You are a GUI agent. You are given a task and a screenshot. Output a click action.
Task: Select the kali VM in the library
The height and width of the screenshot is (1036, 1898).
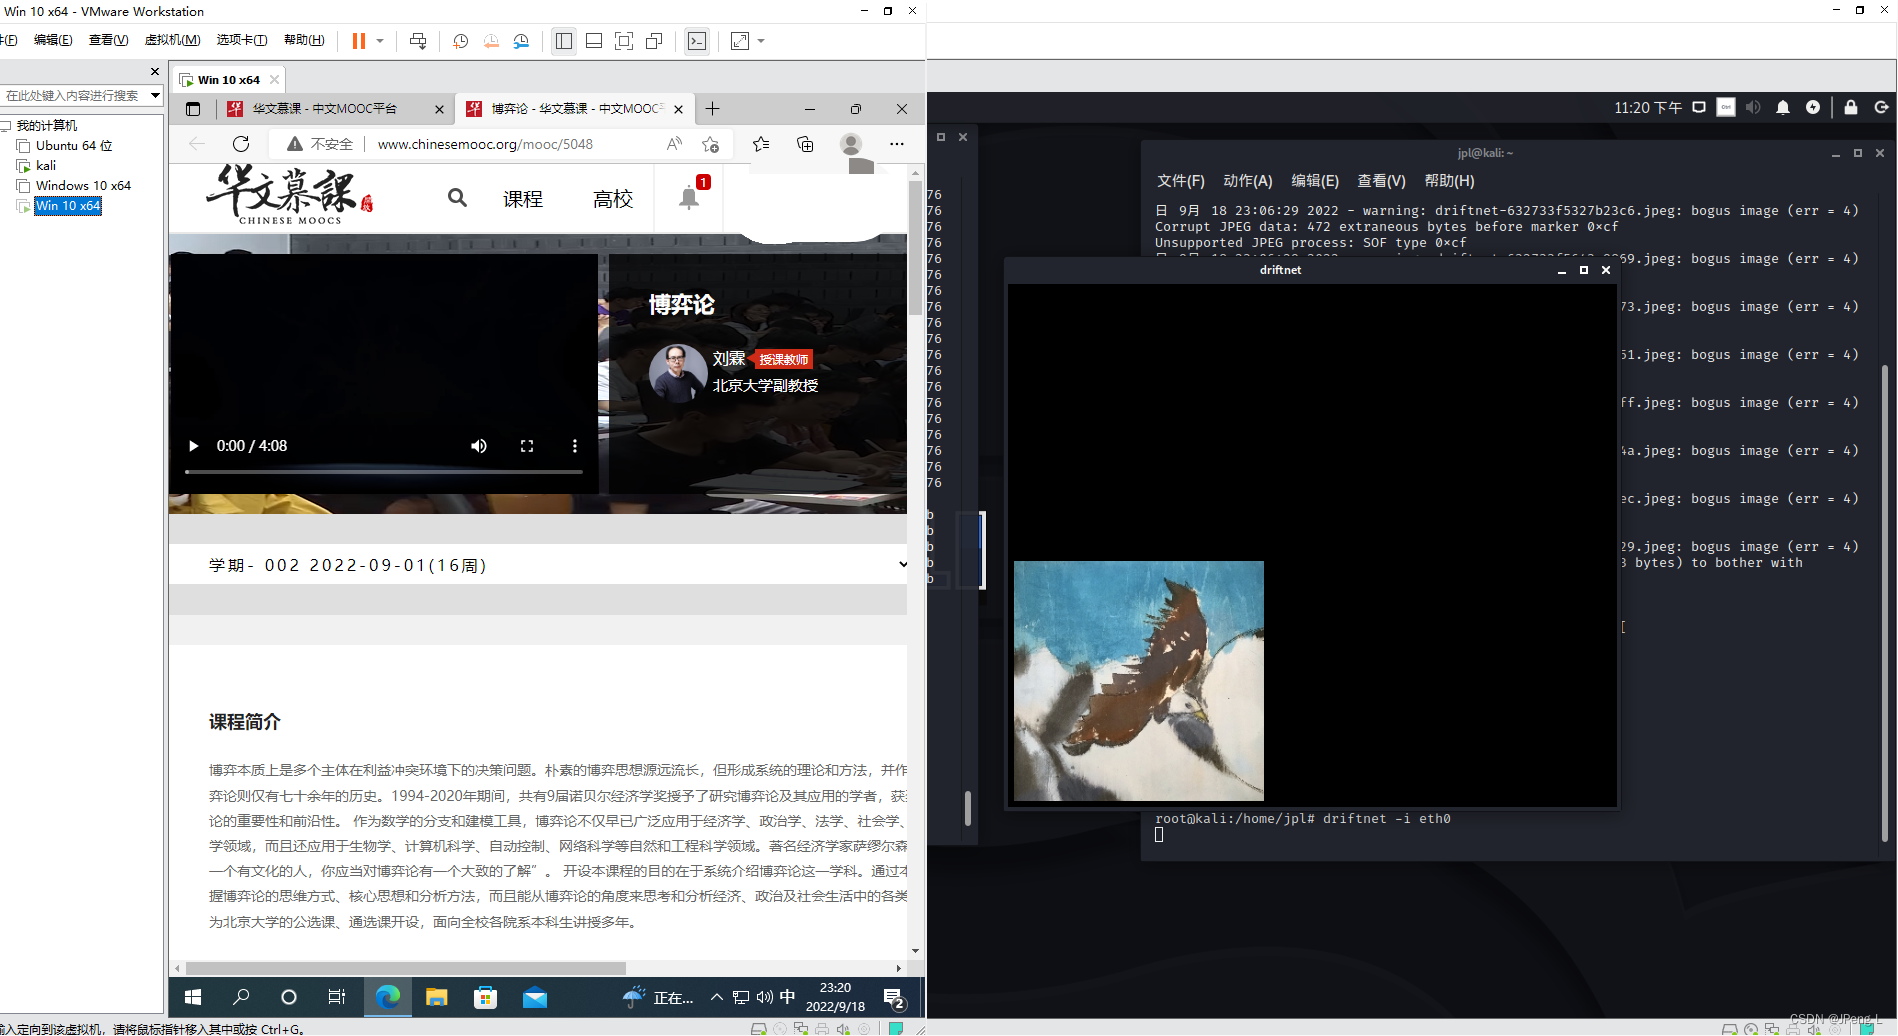tap(46, 165)
